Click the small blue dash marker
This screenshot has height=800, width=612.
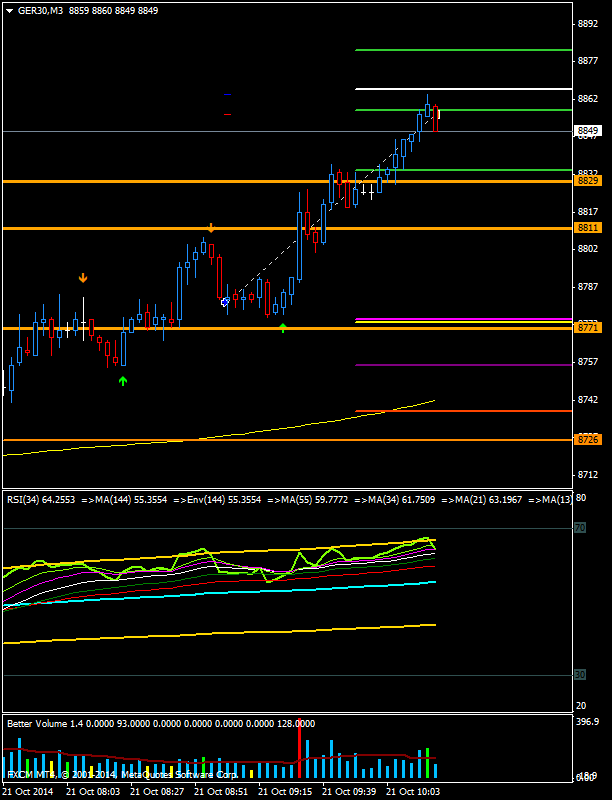click(228, 94)
